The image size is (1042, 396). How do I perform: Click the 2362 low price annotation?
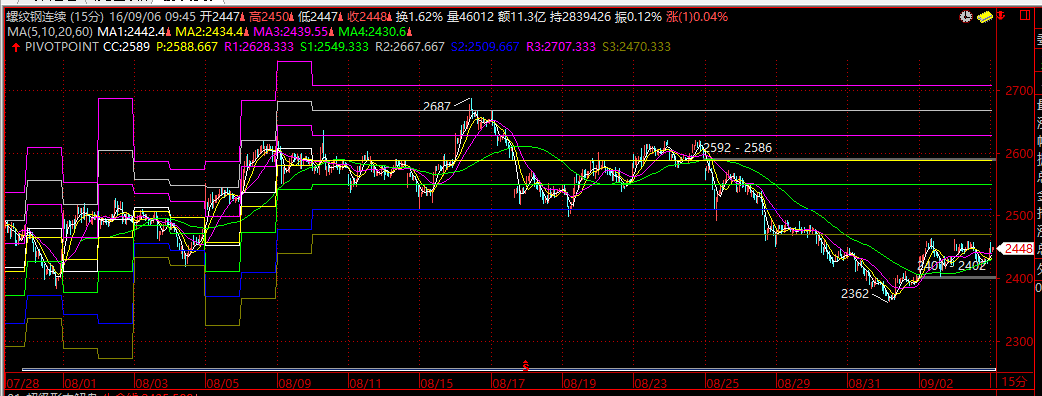[855, 294]
